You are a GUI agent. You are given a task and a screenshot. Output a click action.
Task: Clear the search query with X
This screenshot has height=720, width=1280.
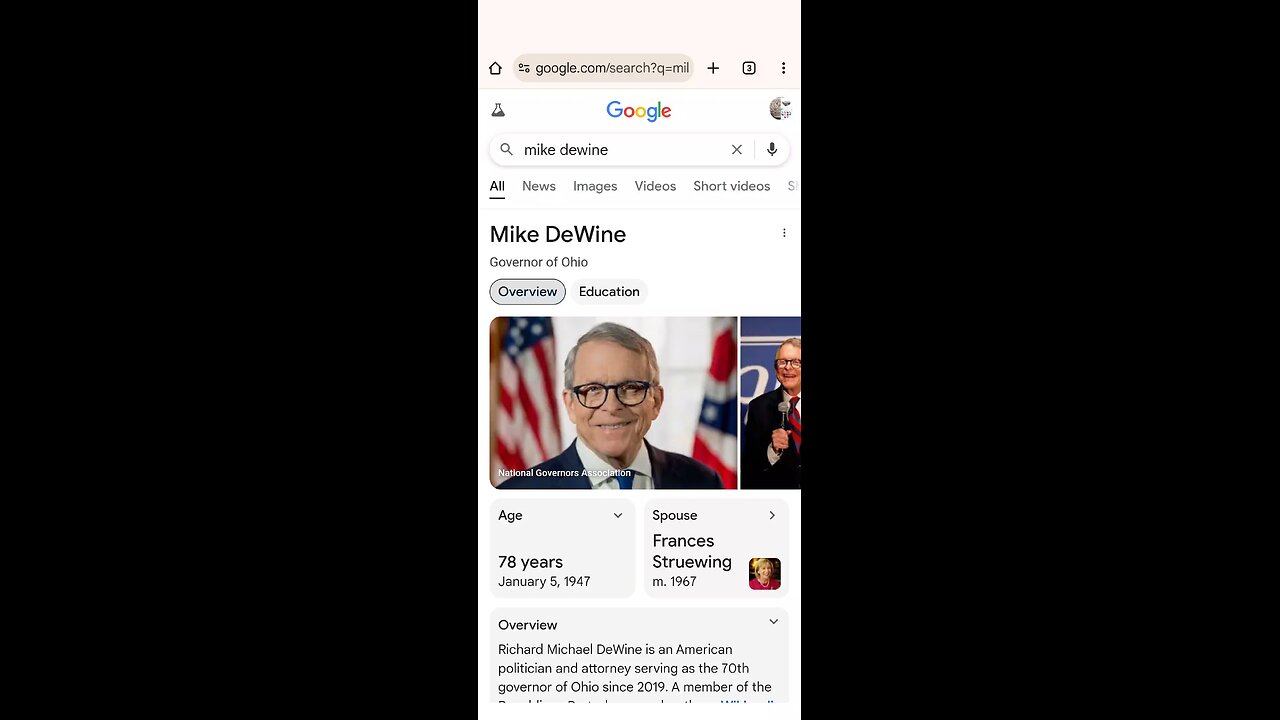point(737,149)
